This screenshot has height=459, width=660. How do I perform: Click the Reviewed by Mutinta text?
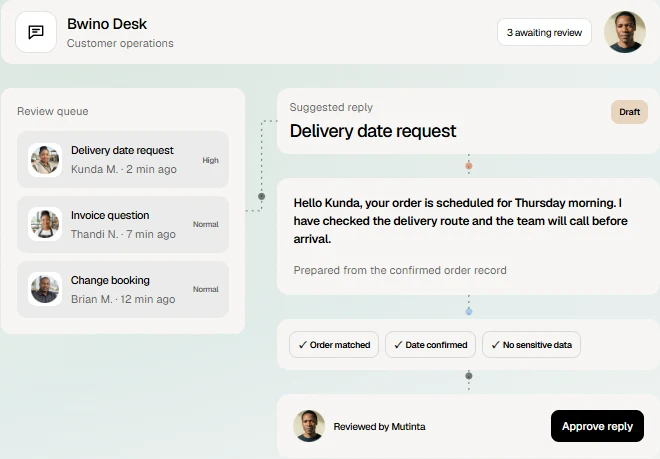379,427
